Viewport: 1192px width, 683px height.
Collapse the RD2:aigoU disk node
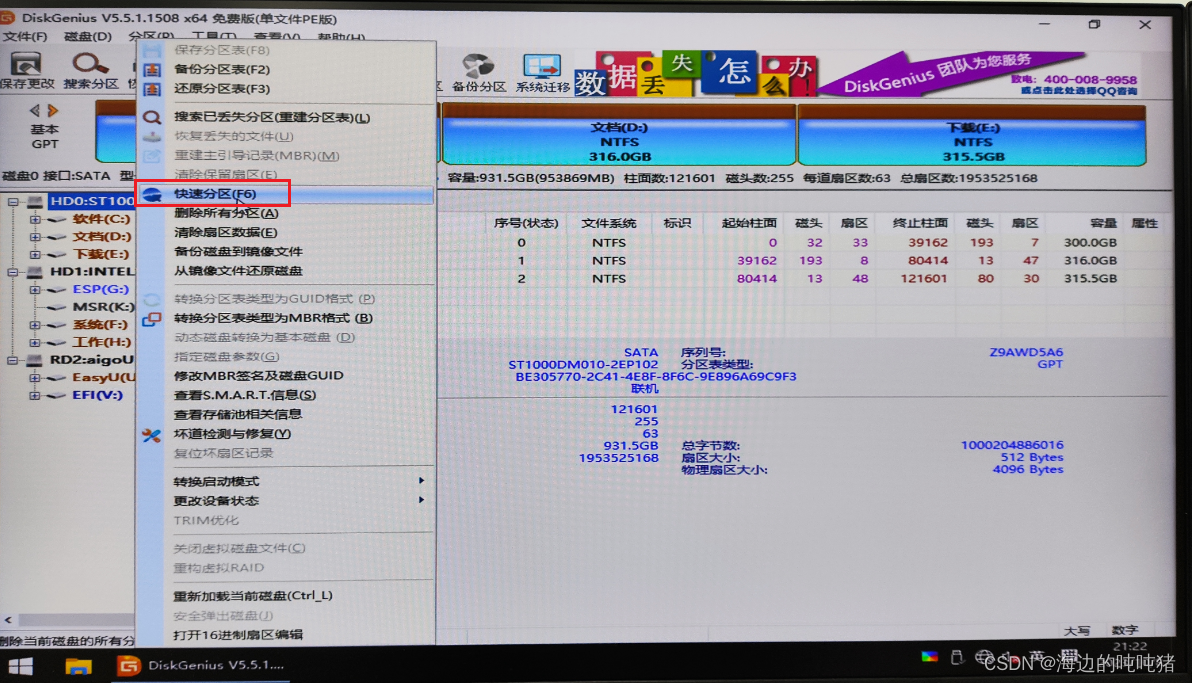pyautogui.click(x=13, y=360)
